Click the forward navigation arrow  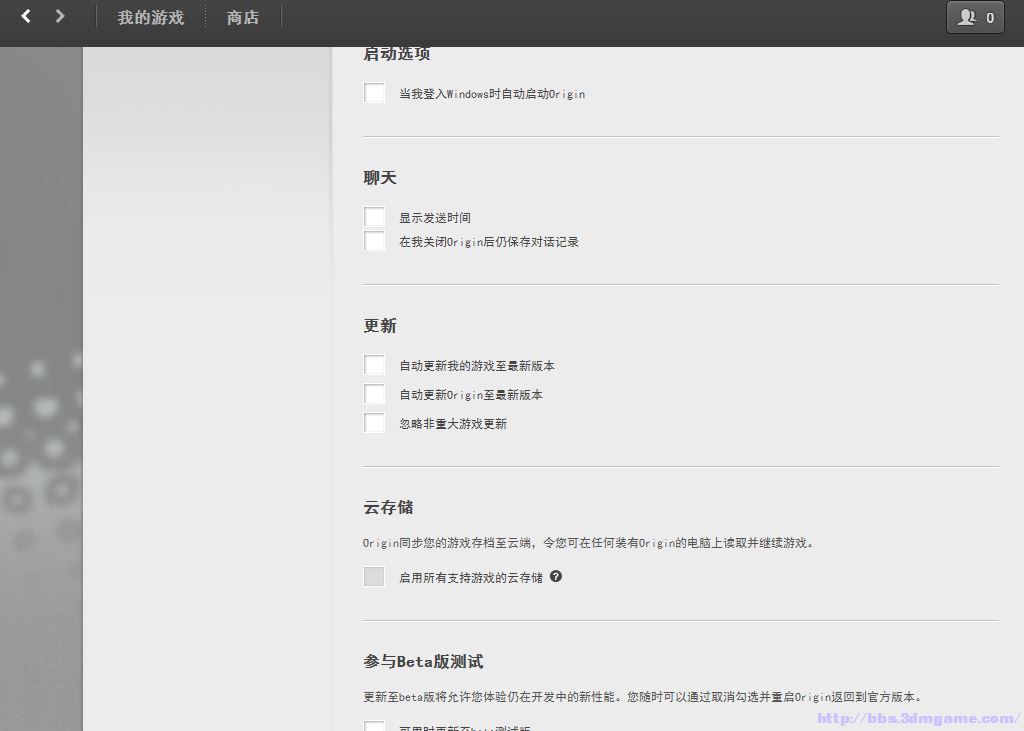60,16
